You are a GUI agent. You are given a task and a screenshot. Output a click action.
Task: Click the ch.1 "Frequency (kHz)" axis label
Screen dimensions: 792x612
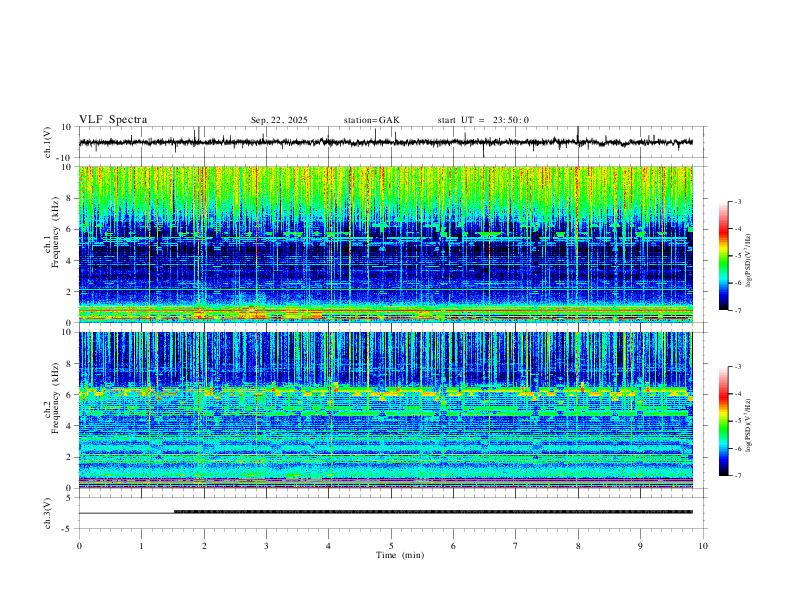(56, 233)
